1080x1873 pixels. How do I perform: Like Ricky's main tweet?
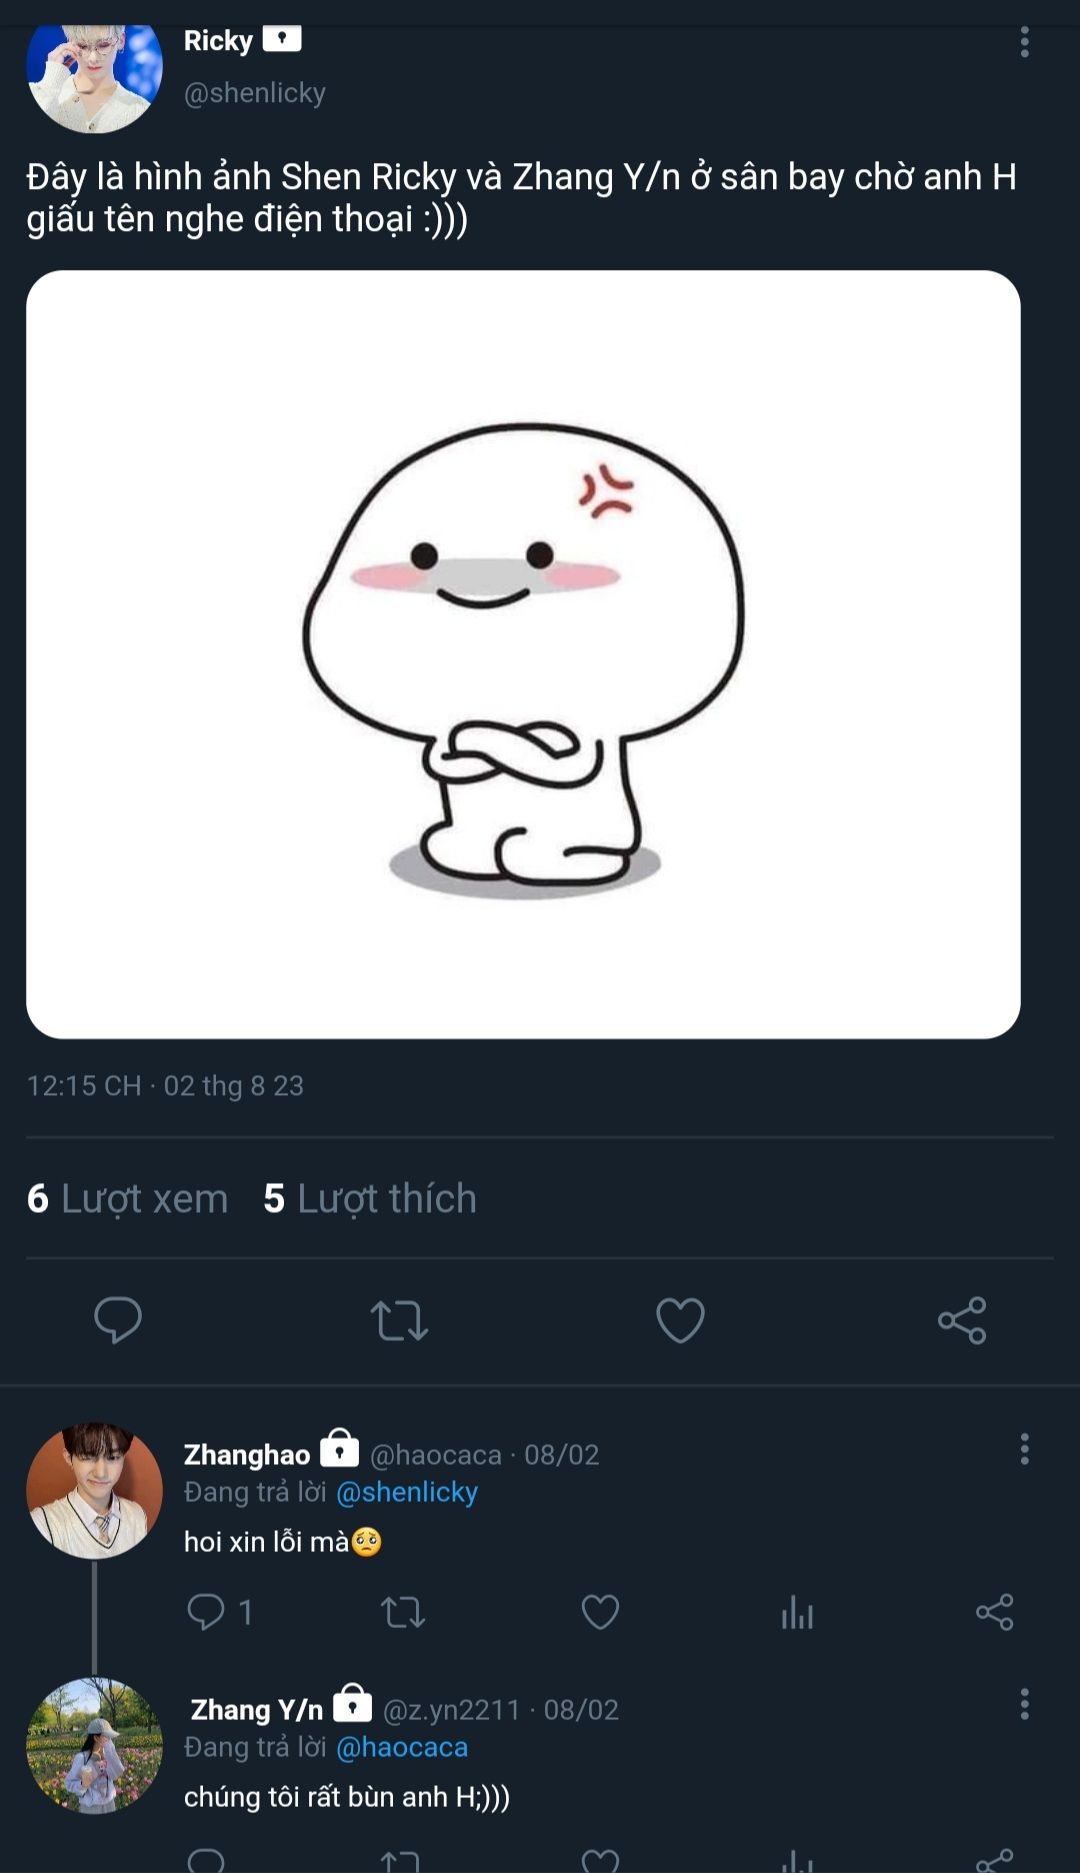[680, 1320]
